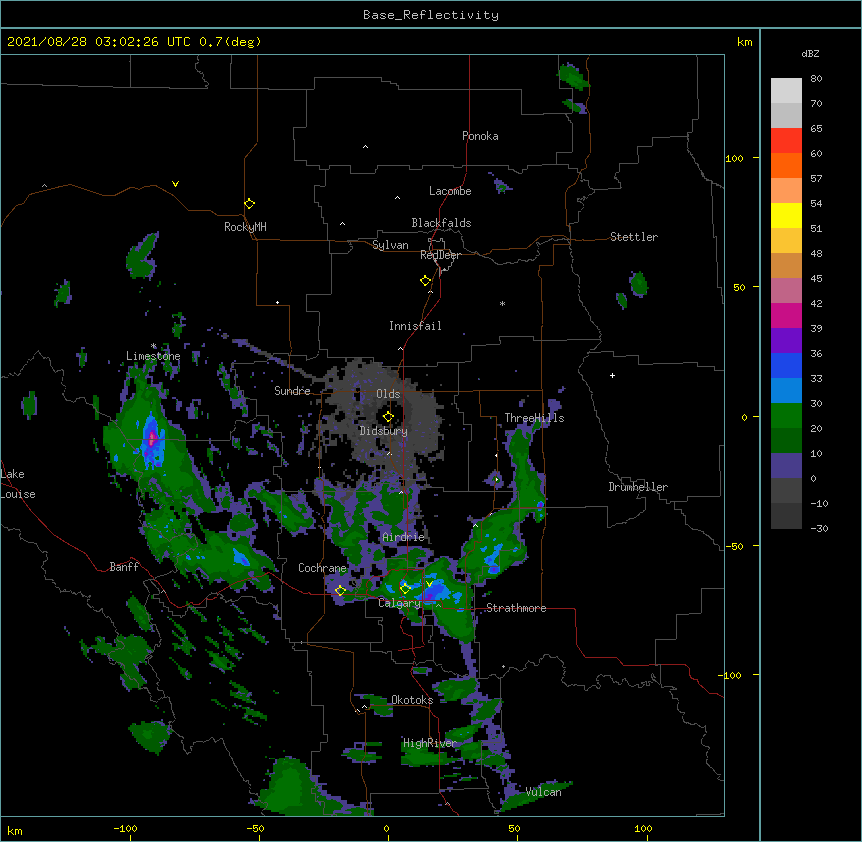The width and height of the screenshot is (862, 842).
Task: Click the RockyMH label
Action: pyautogui.click(x=245, y=227)
